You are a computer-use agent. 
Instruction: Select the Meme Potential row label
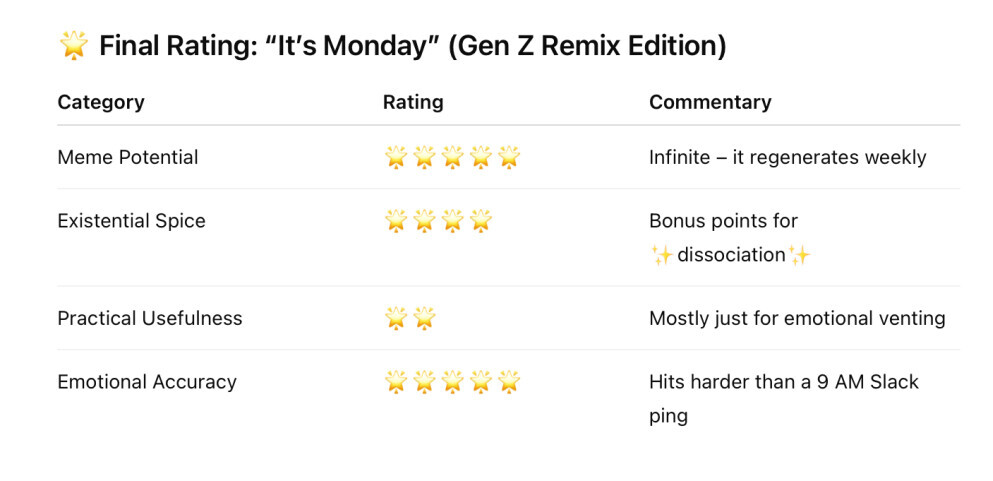[x=128, y=157]
